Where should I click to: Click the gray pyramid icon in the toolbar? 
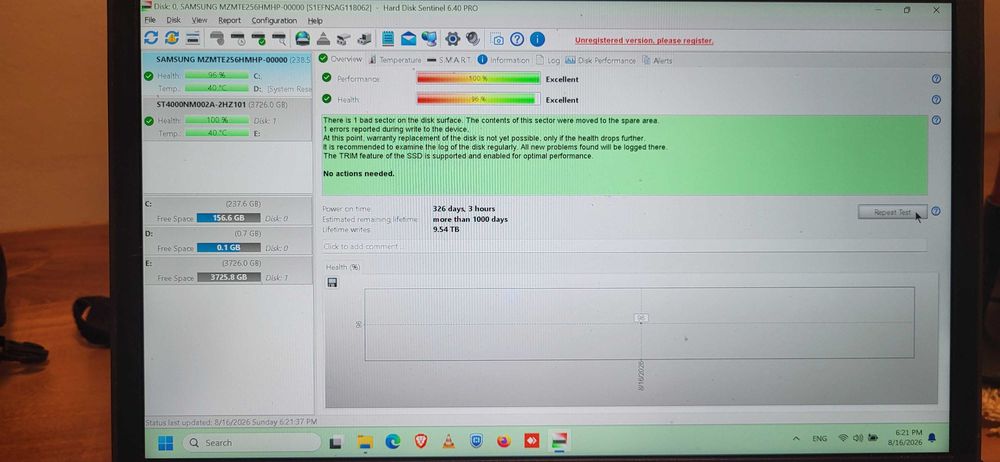323,39
